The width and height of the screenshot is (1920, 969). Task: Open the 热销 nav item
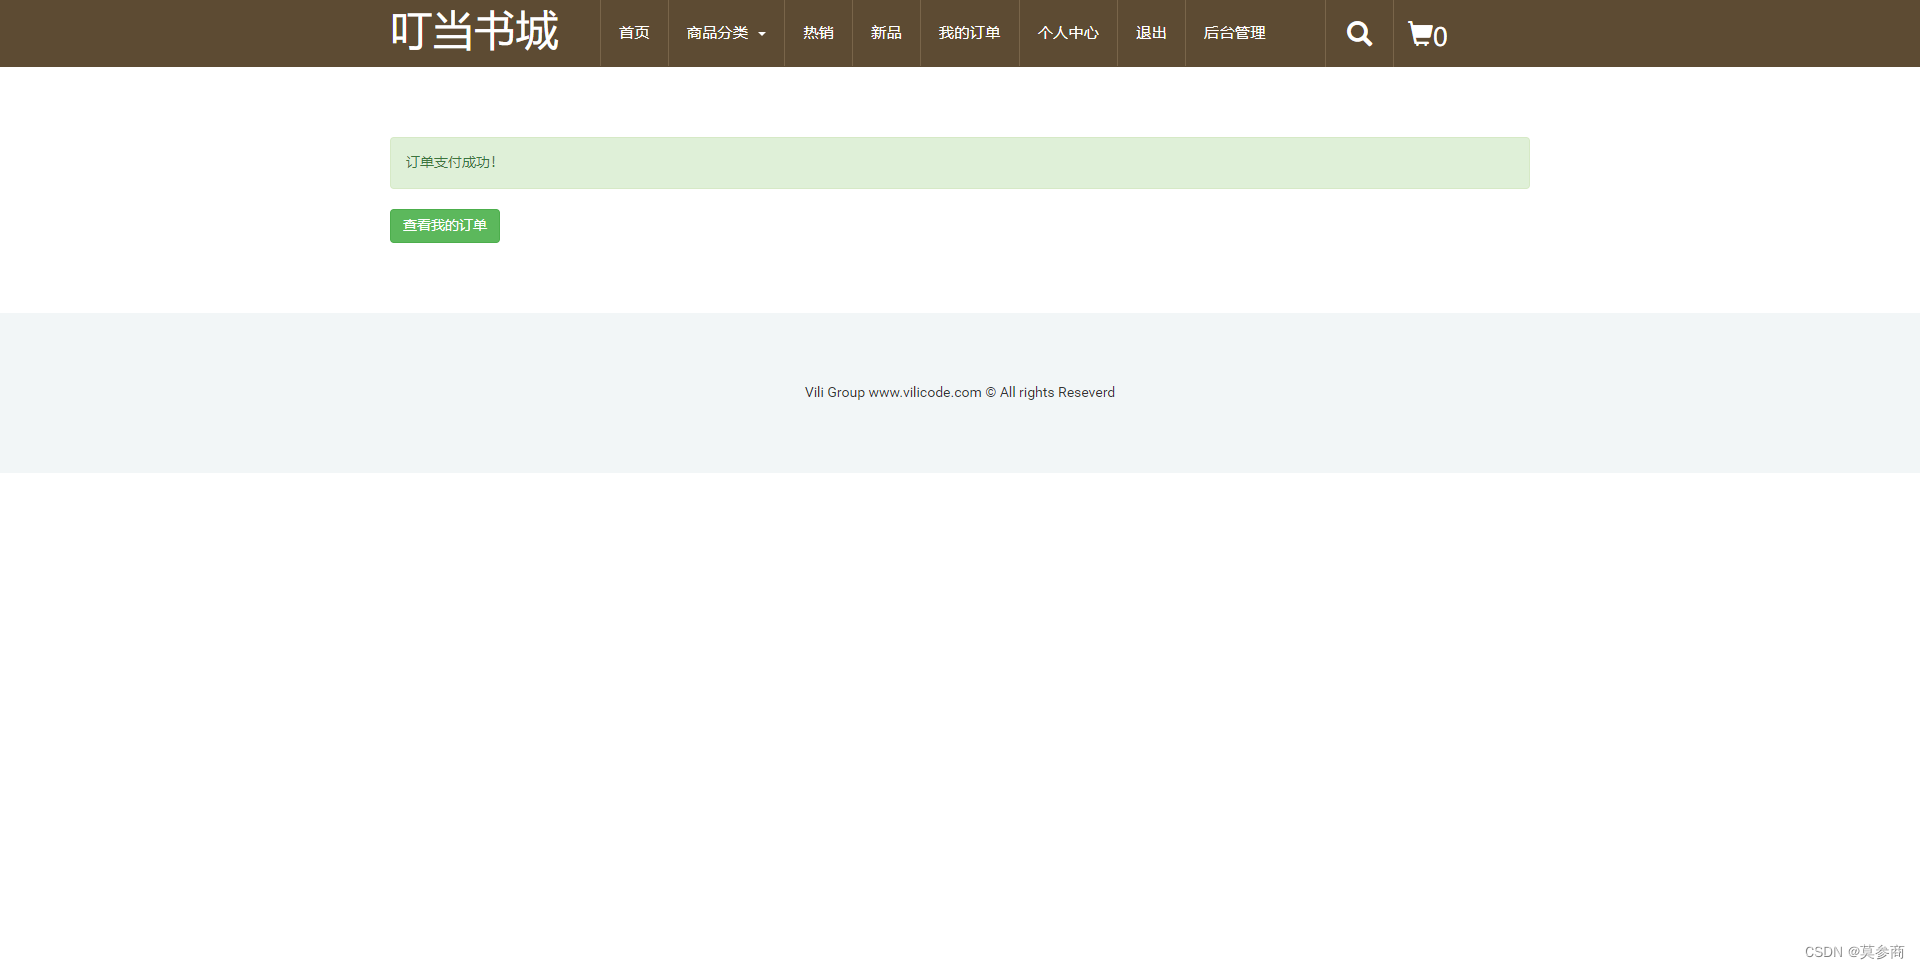[818, 33]
